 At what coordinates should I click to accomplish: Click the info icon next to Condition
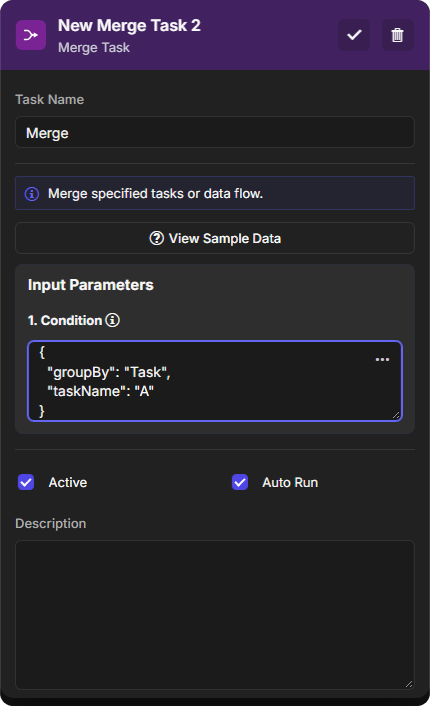112,320
